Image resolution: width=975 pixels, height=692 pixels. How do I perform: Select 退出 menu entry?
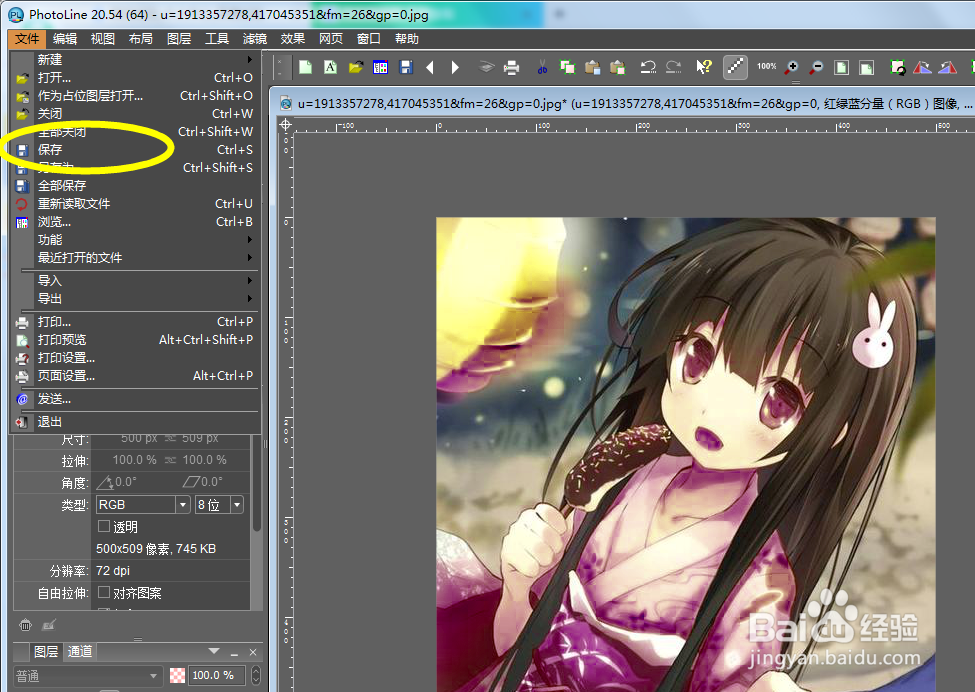135,422
